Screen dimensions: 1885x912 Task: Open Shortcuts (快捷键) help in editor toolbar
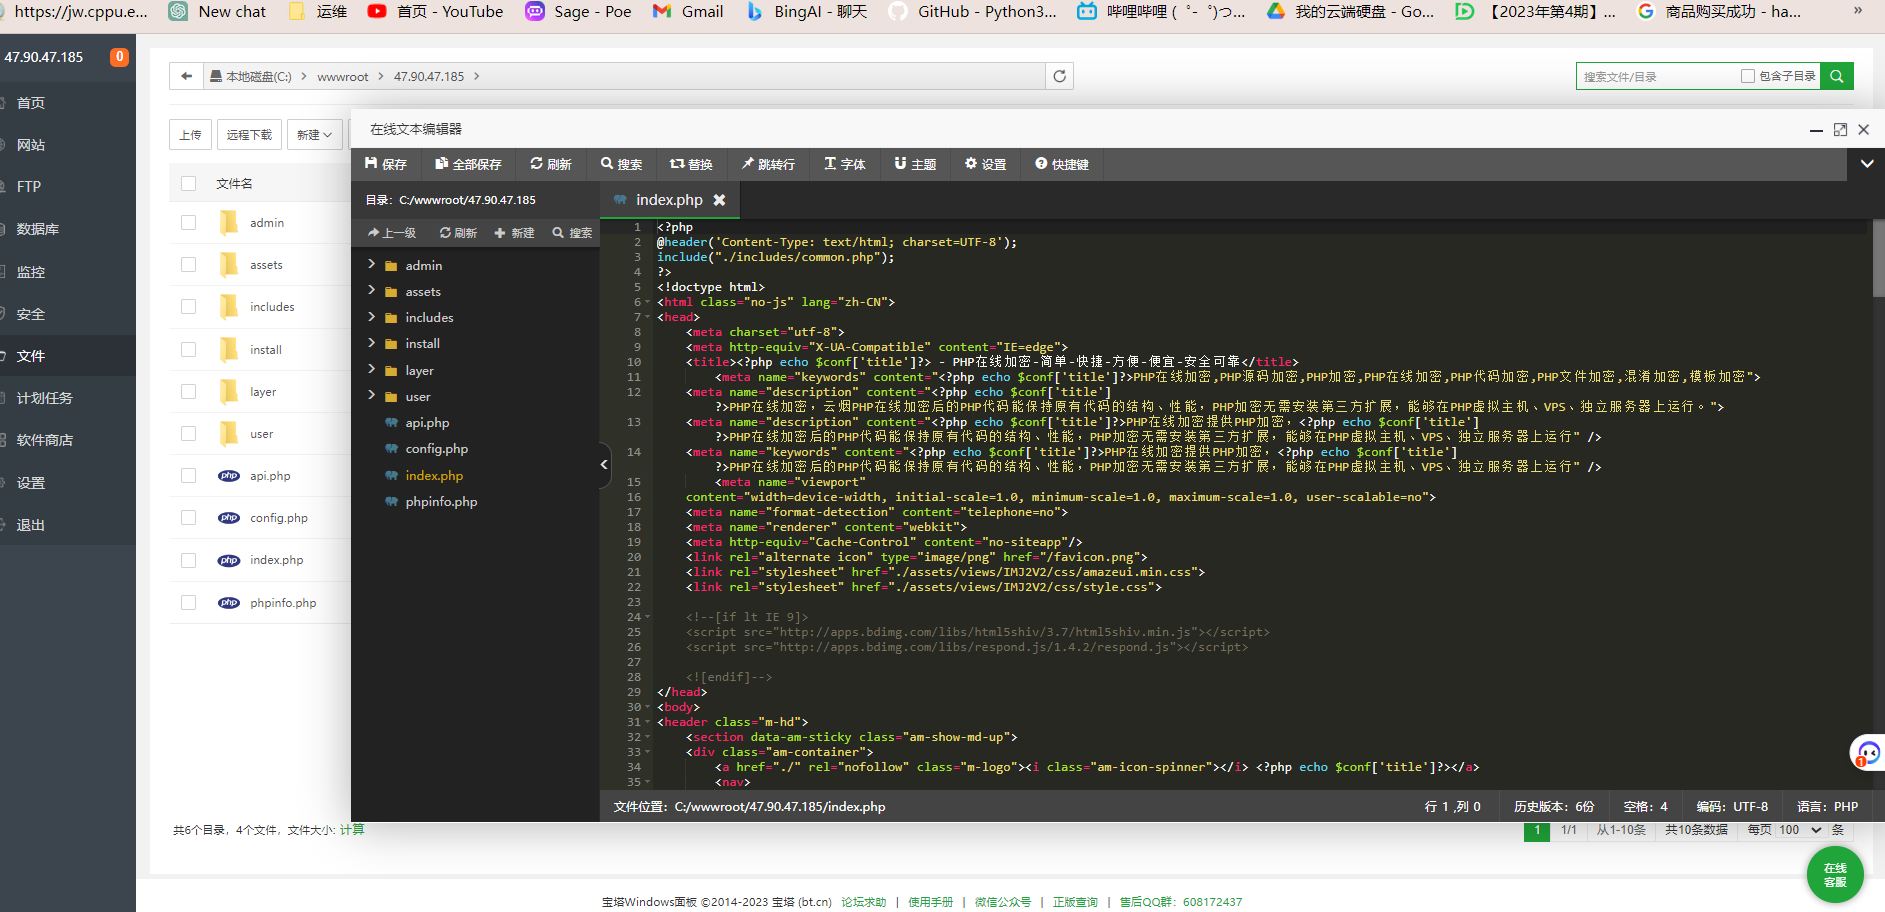(1062, 164)
